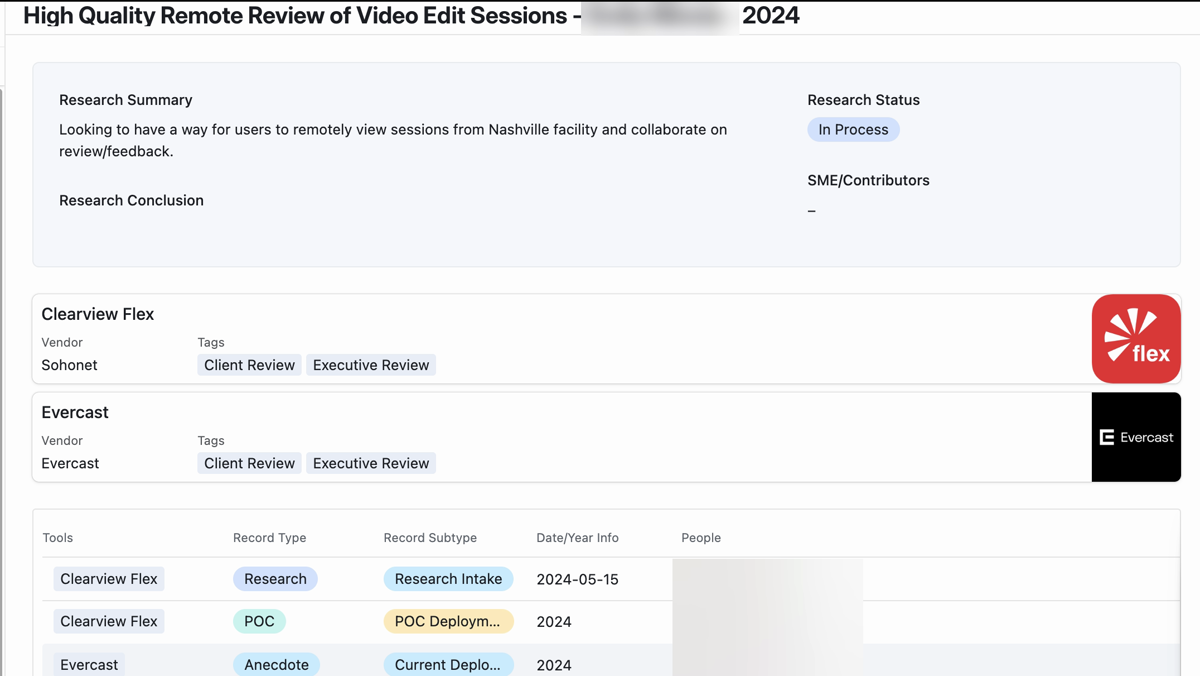Click the date 2024-05-15 cell
The width and height of the screenshot is (1200, 676).
[x=577, y=579]
